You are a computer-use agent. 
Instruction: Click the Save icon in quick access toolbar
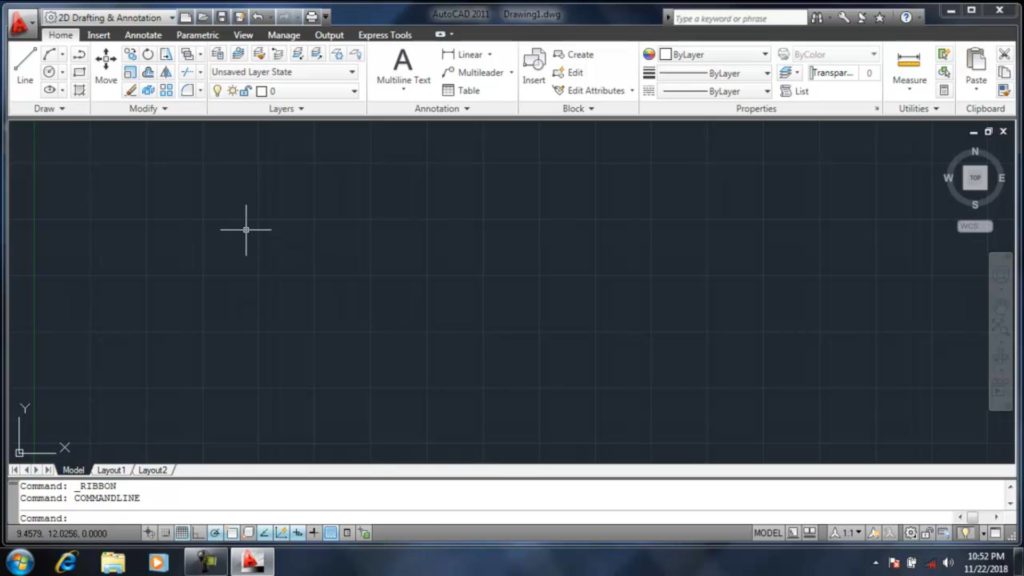[x=222, y=18]
